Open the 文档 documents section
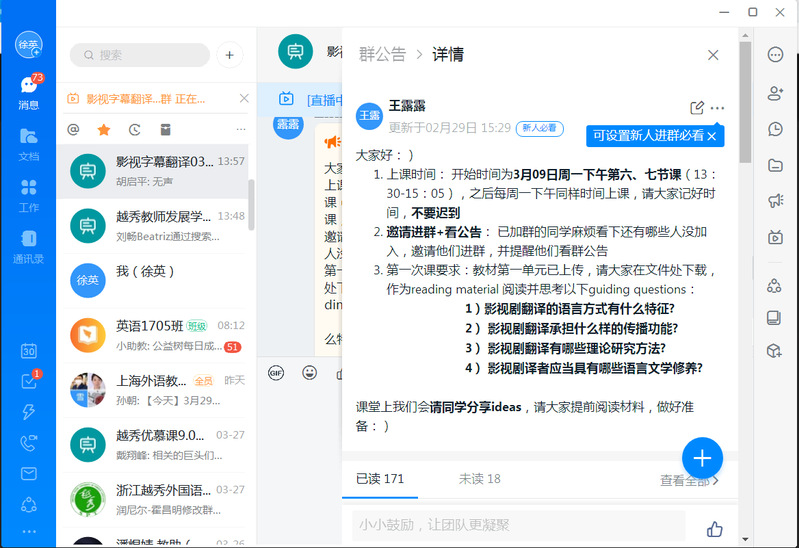This screenshot has width=799, height=548. point(28,143)
